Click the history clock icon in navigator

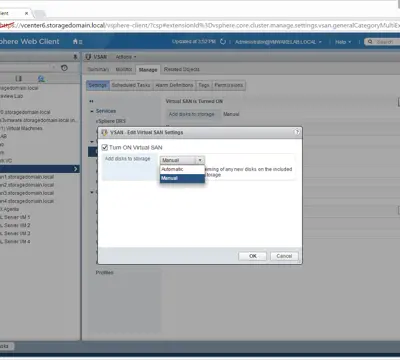click(64, 68)
